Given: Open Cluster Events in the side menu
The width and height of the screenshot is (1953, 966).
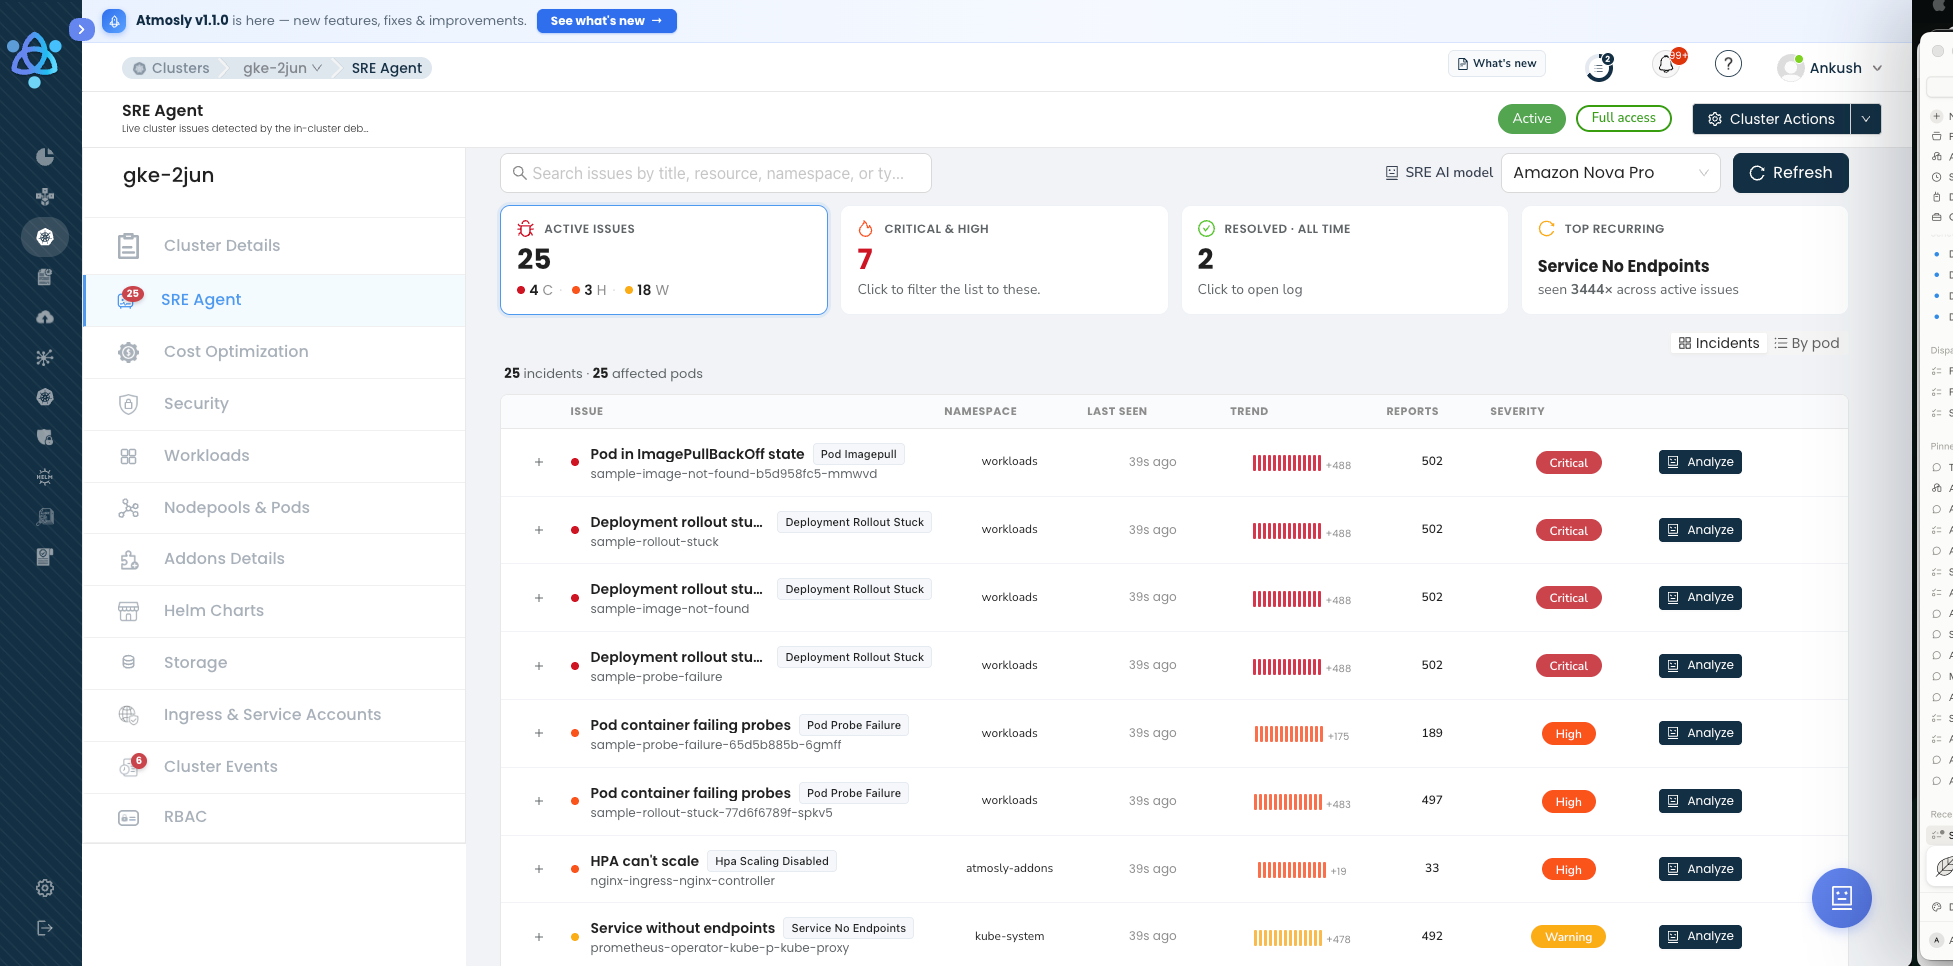Looking at the screenshot, I should tap(274, 767).
